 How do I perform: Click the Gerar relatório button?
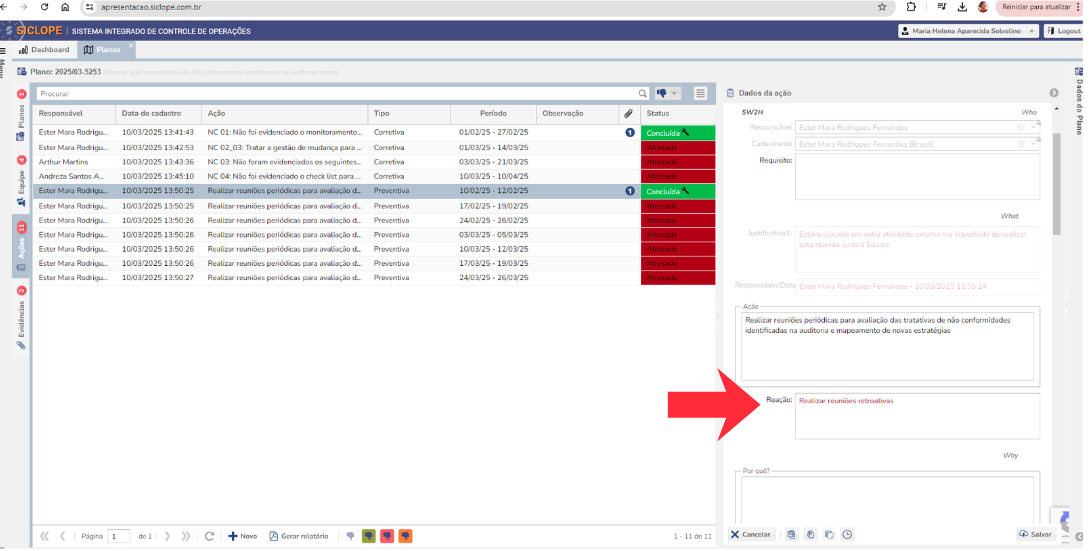(x=299, y=536)
